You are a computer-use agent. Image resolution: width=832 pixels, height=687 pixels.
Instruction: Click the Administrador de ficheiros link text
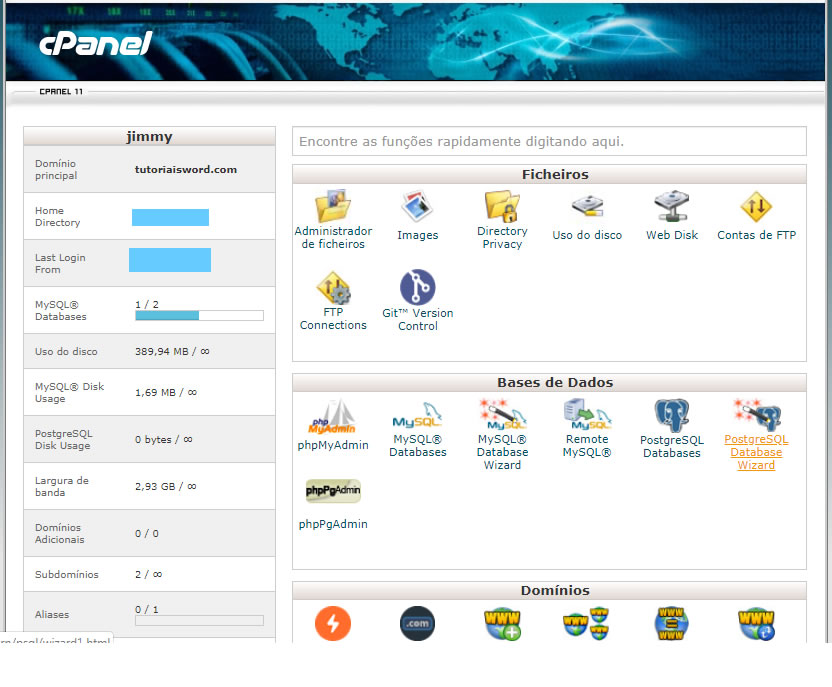(x=333, y=238)
